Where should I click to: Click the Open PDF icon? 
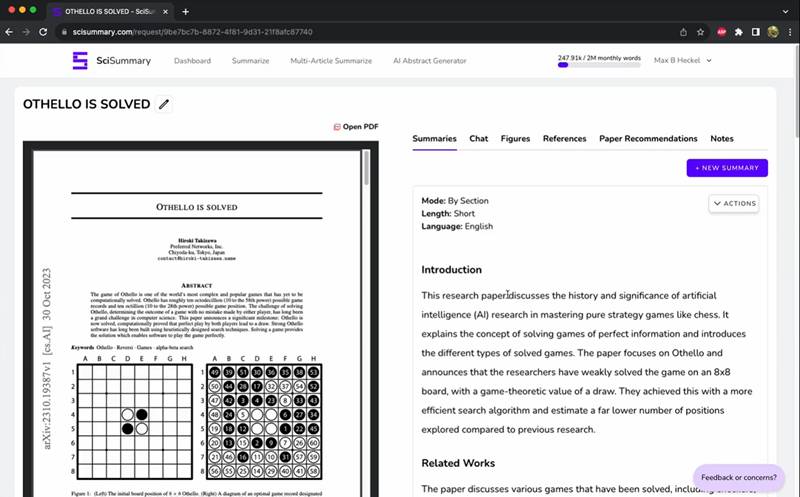pyautogui.click(x=337, y=127)
